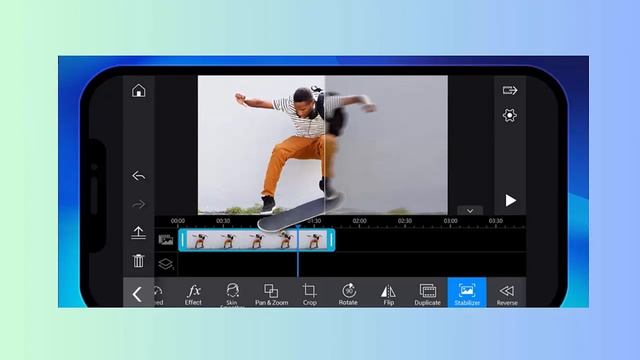Image resolution: width=640 pixels, height=360 pixels.
Task: Select the Effect fx tool
Action: (x=193, y=294)
